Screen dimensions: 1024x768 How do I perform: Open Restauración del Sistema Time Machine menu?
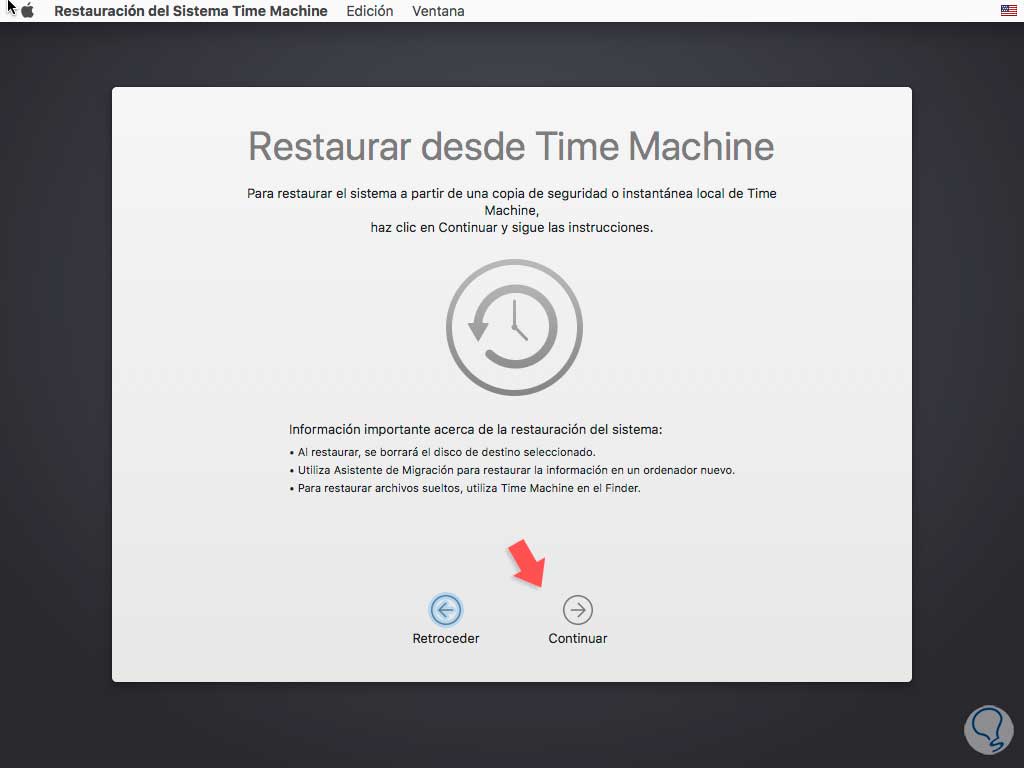[191, 11]
